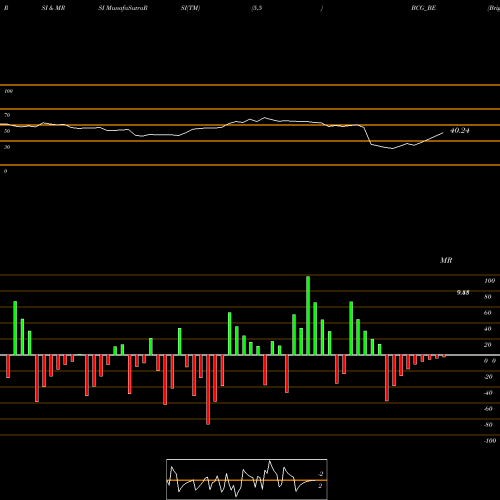500x500 pixels.
Task: Click the SI & MR header text
Action: pos(53,8)
